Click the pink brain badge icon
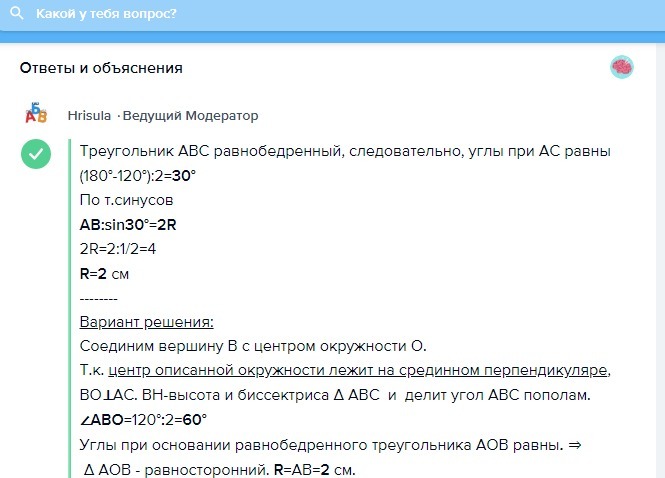This screenshot has width=665, height=478. pyautogui.click(x=622, y=67)
